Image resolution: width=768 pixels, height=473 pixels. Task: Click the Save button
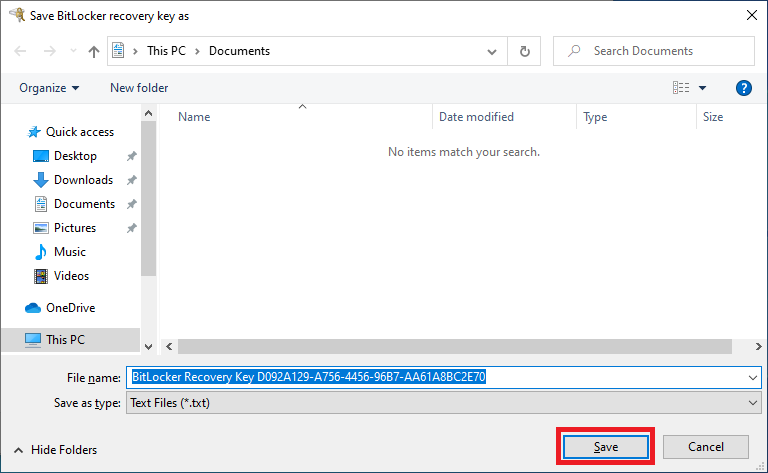(x=605, y=447)
